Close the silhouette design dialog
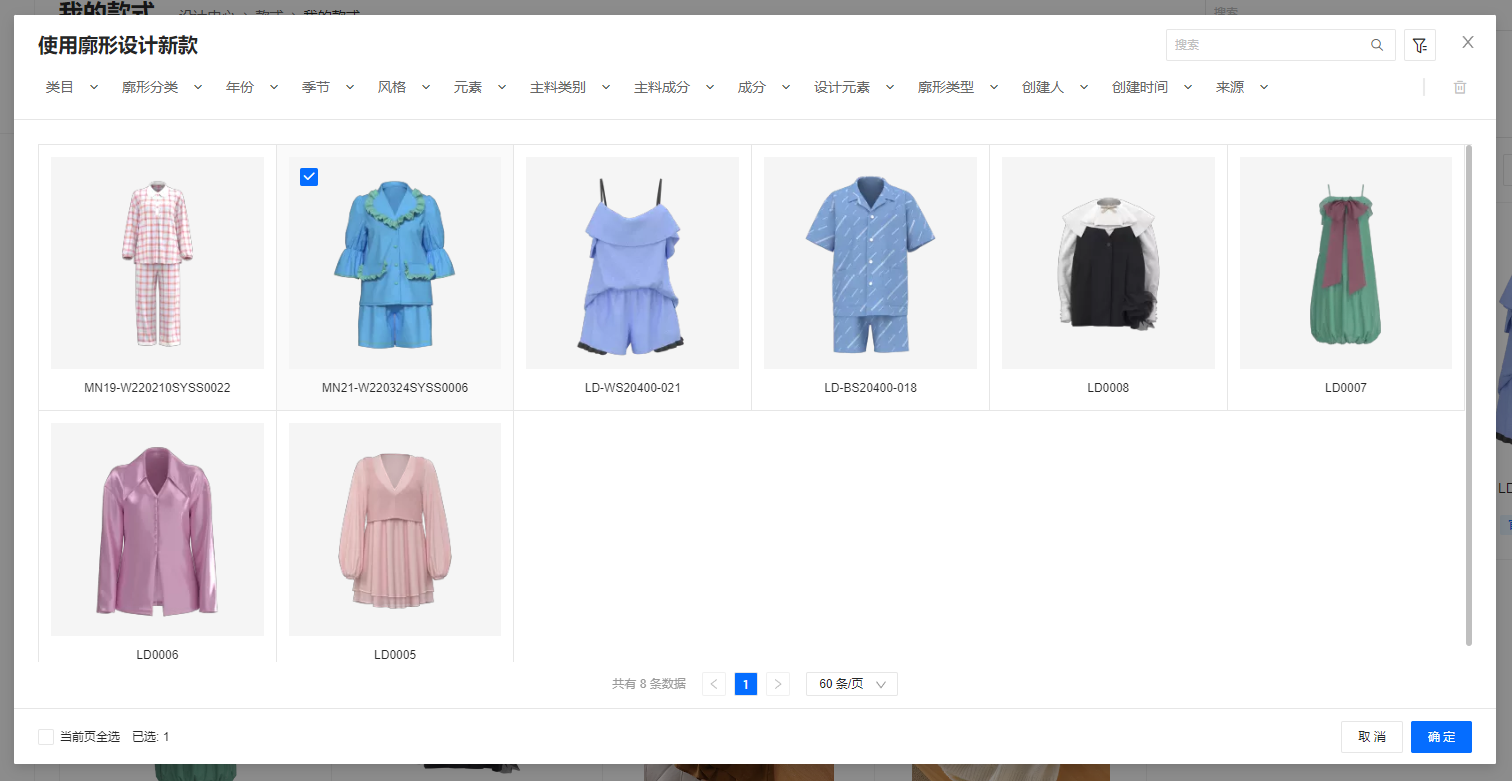Viewport: 1512px width, 781px height. tap(1467, 42)
